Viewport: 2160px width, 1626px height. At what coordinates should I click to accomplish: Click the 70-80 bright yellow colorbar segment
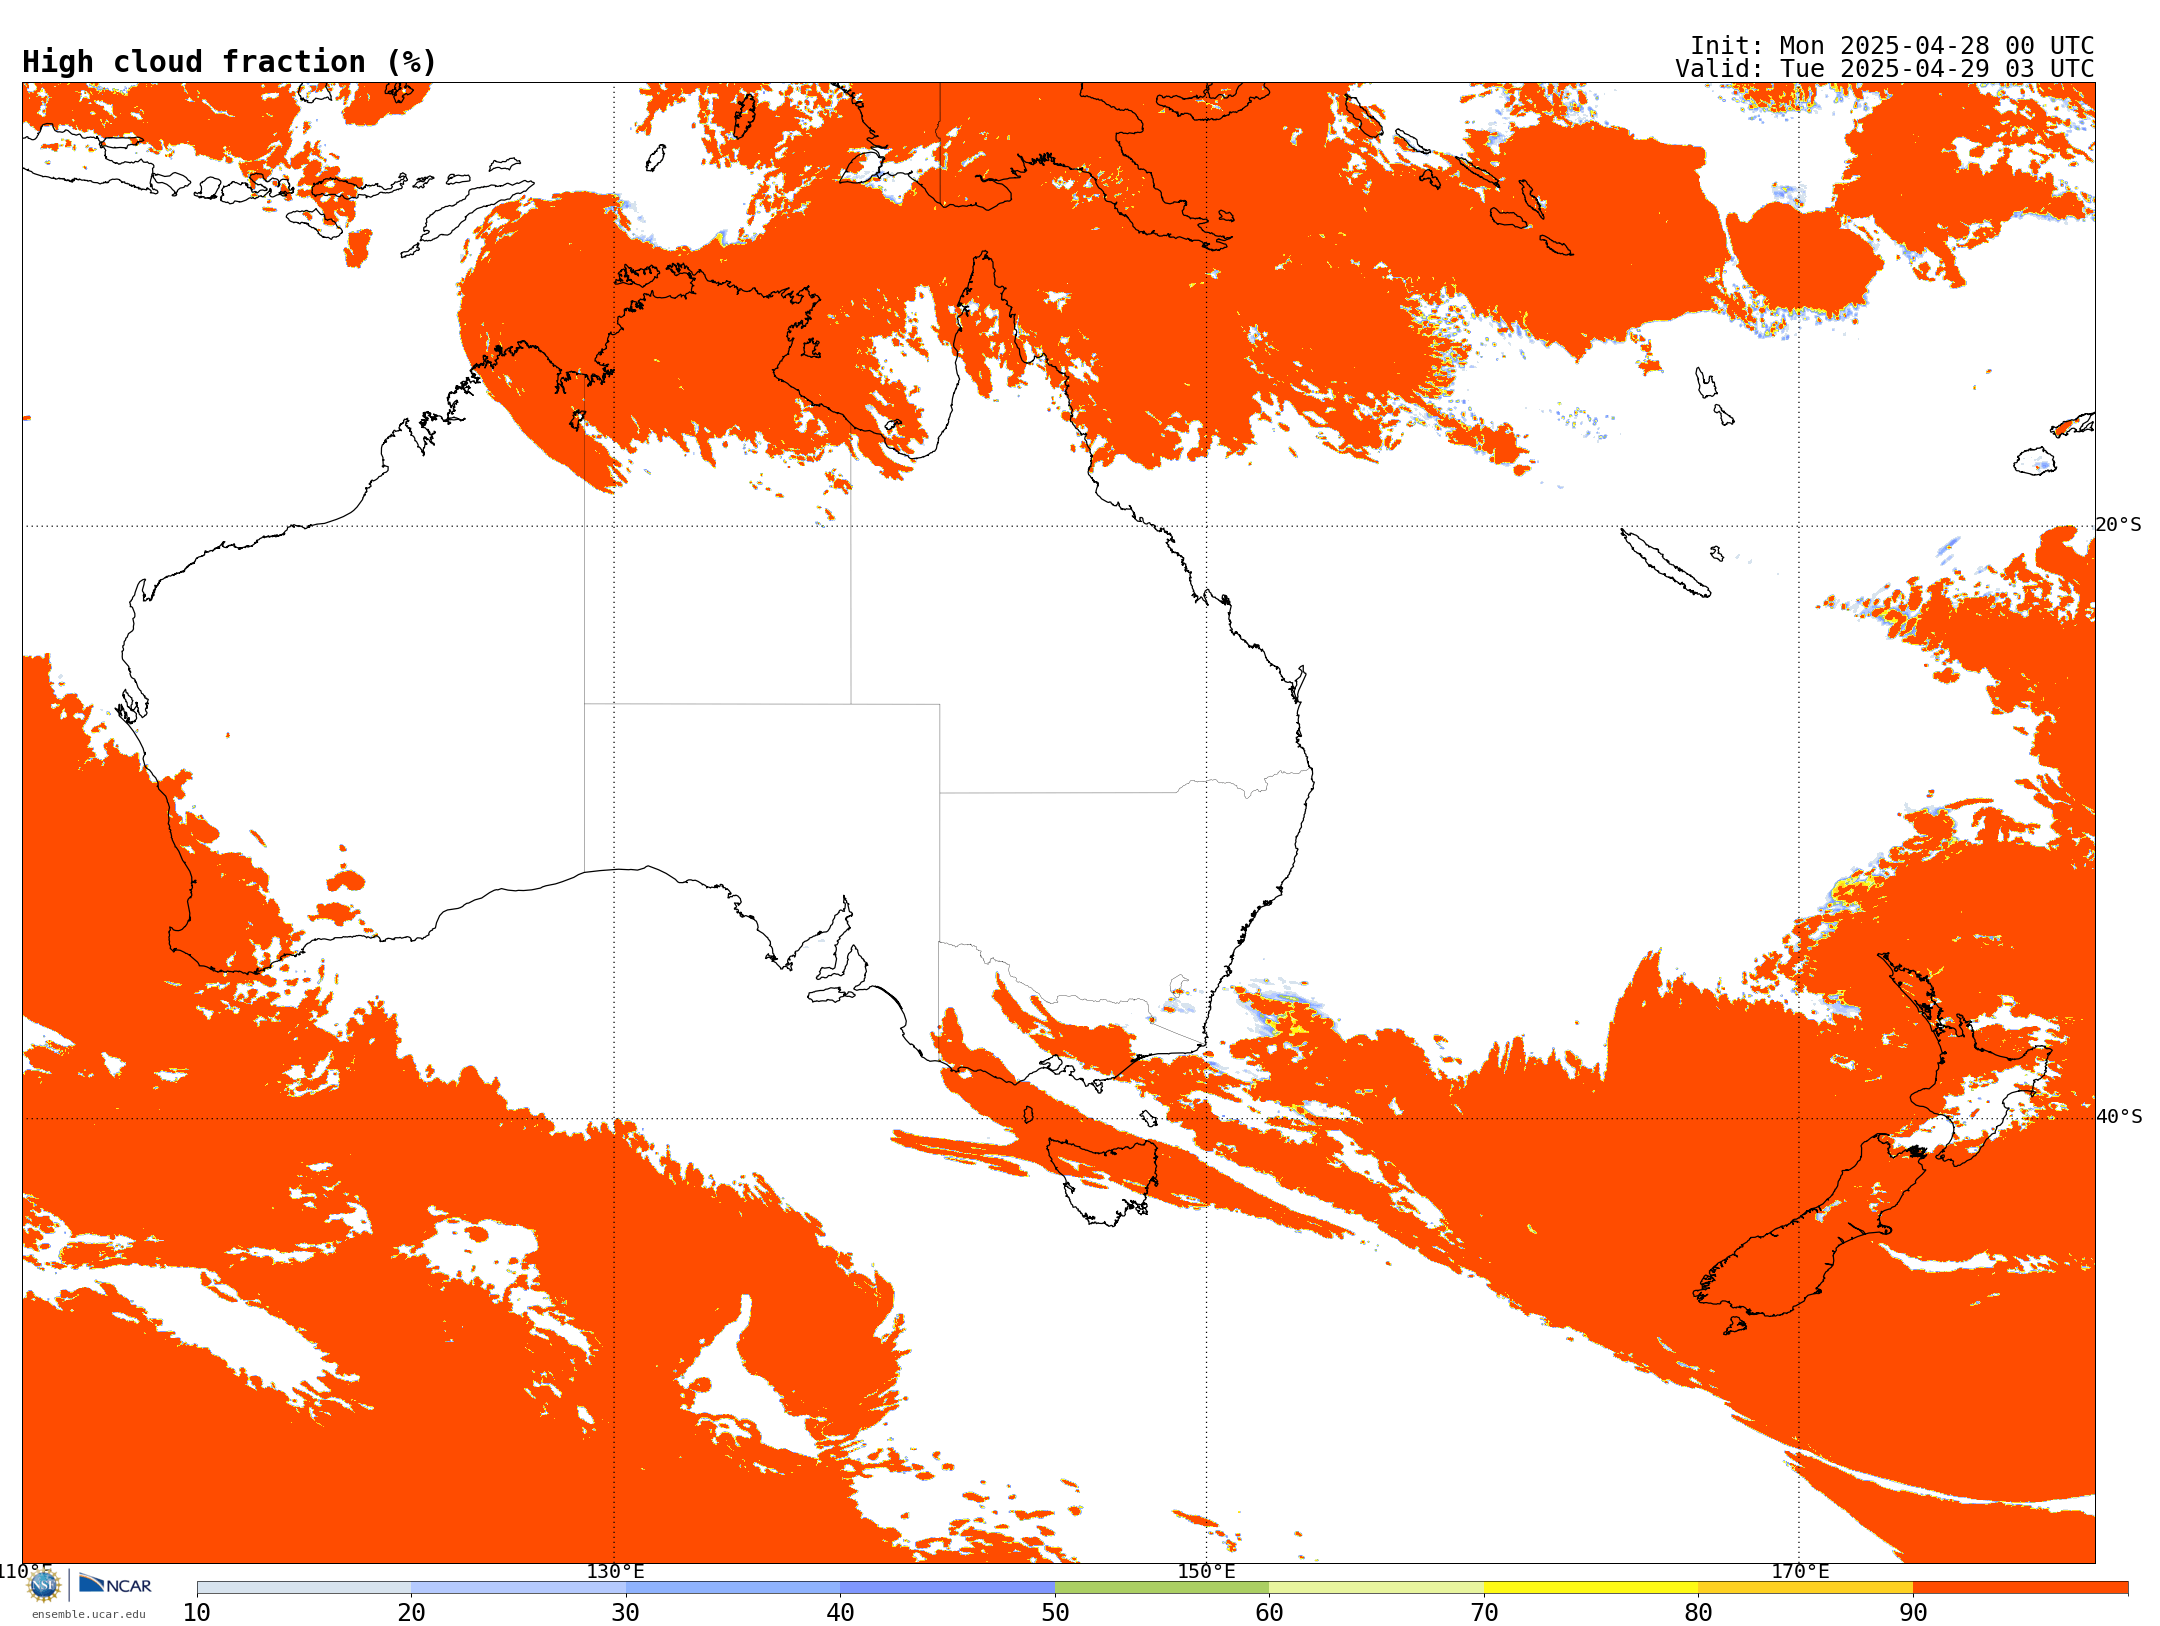[1591, 1588]
